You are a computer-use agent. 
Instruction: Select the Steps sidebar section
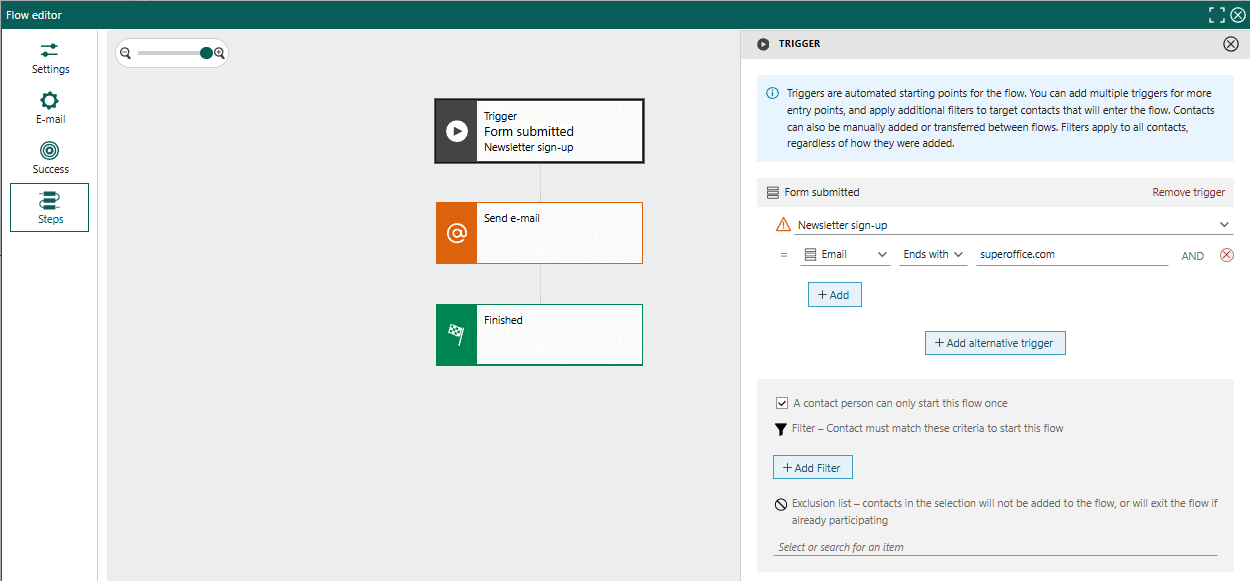pyautogui.click(x=50, y=207)
